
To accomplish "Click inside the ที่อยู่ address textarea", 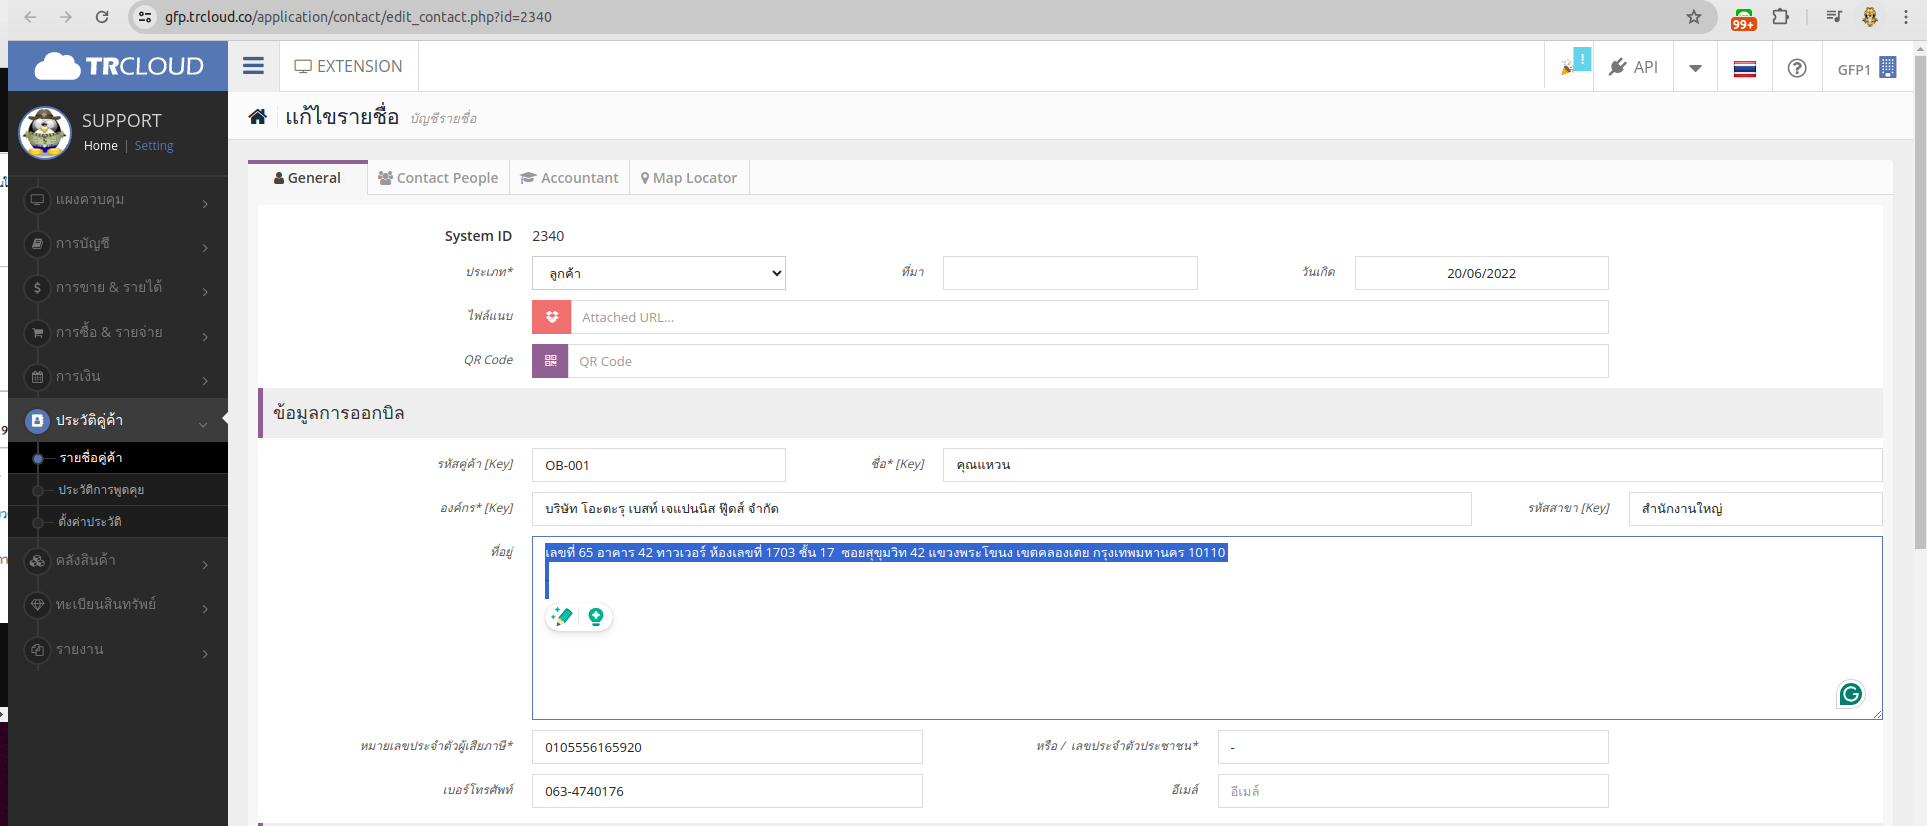I will point(1207,628).
